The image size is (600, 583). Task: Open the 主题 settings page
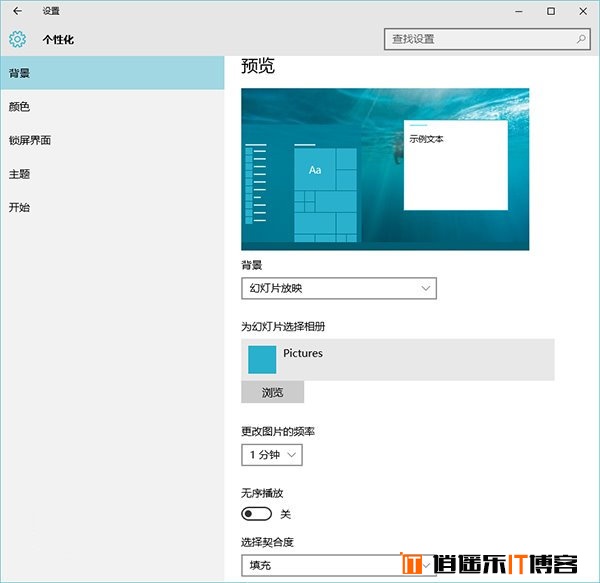tap(112, 174)
